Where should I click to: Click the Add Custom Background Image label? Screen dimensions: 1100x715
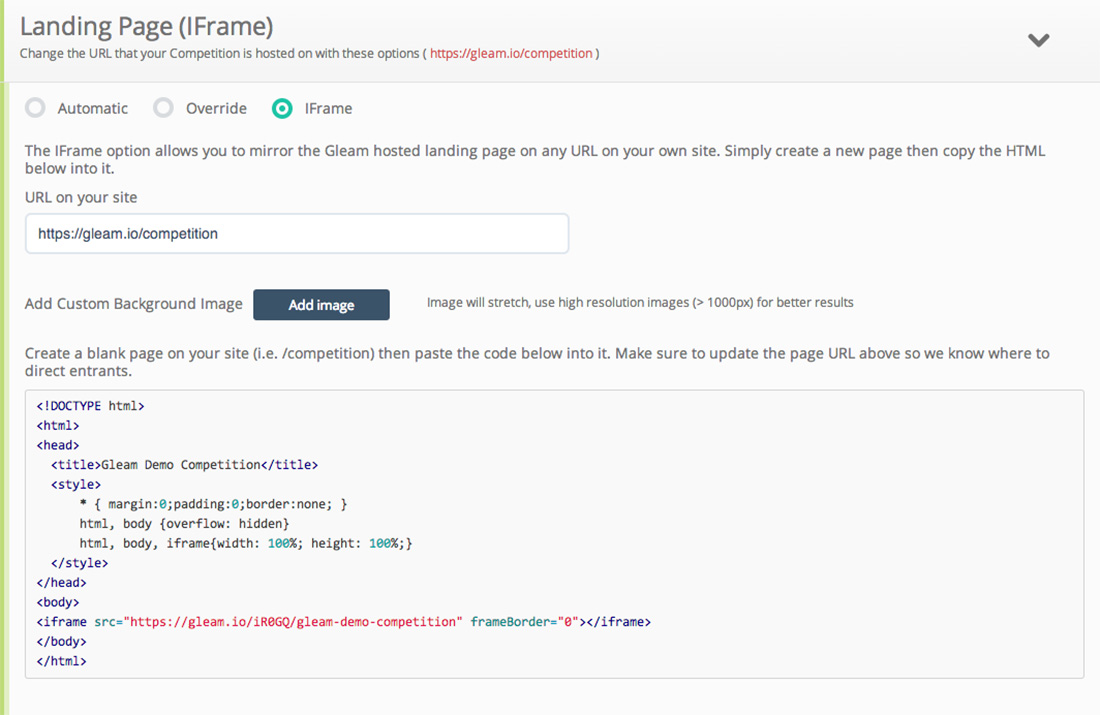(x=134, y=304)
